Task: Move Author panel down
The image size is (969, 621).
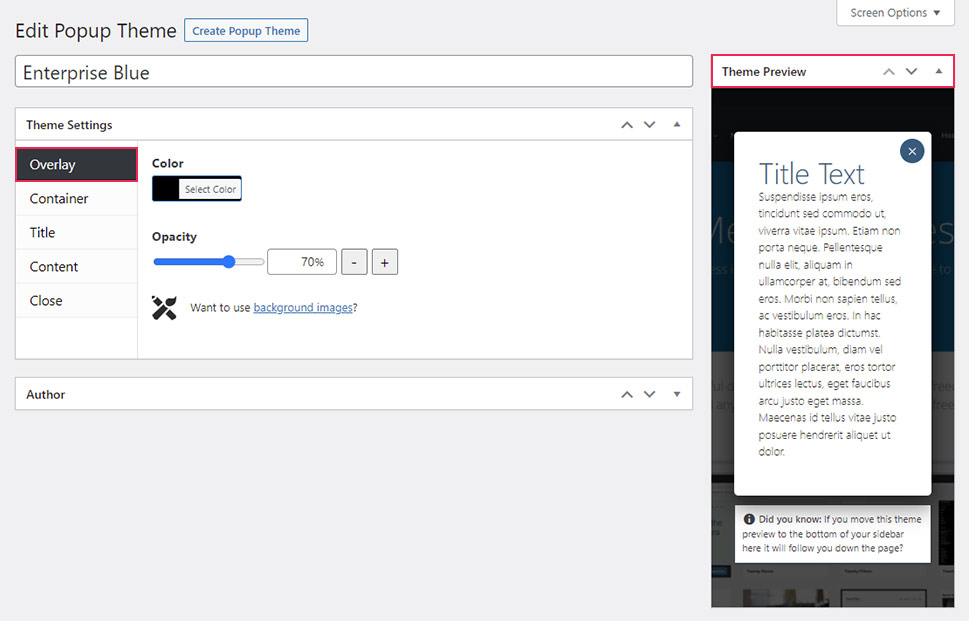Action: tap(650, 395)
